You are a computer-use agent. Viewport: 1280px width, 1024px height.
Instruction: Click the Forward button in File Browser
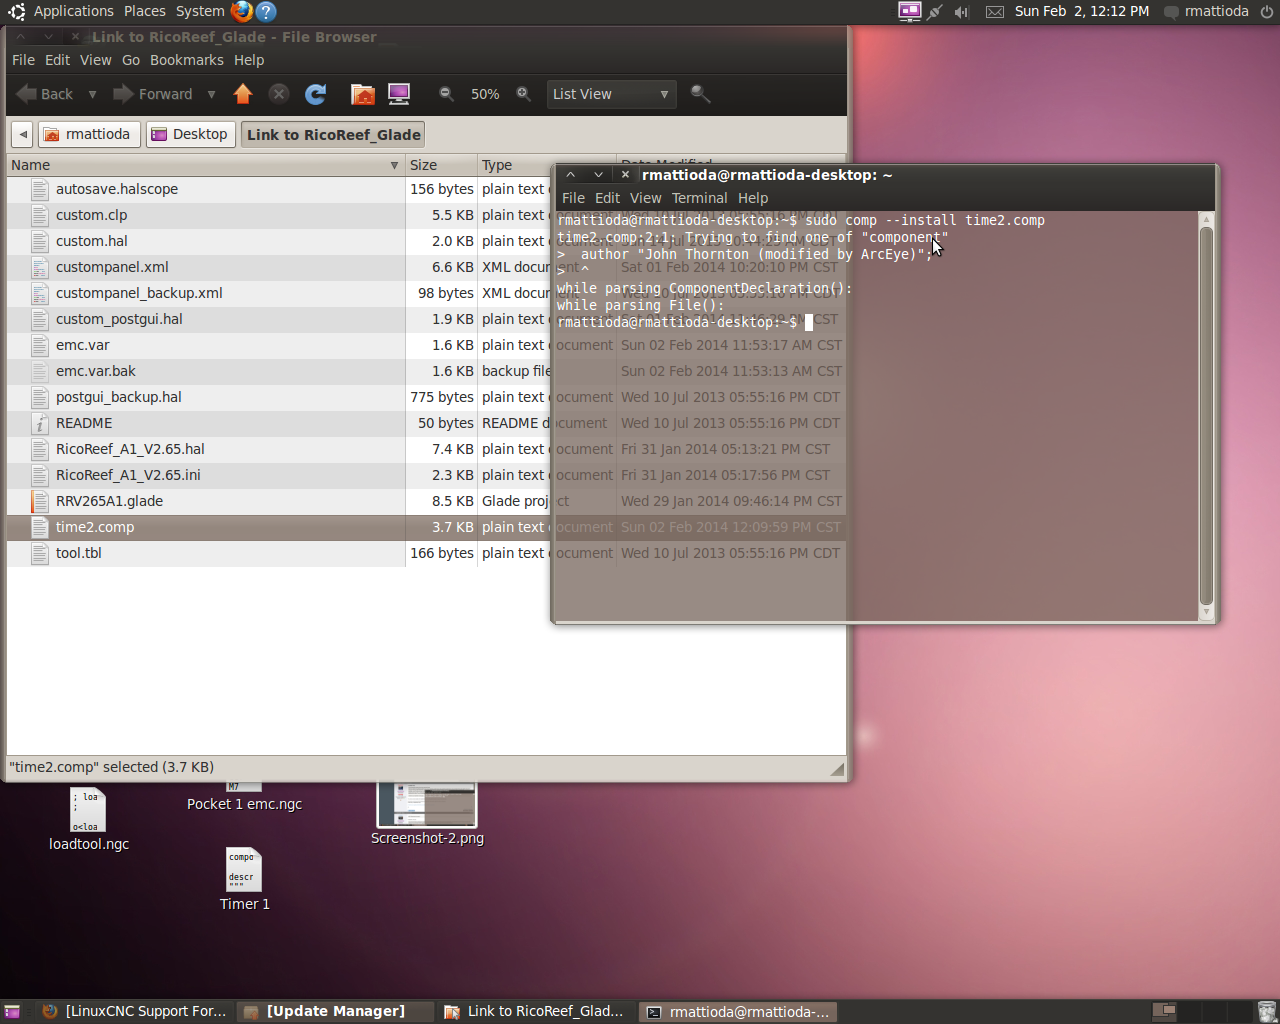[153, 94]
